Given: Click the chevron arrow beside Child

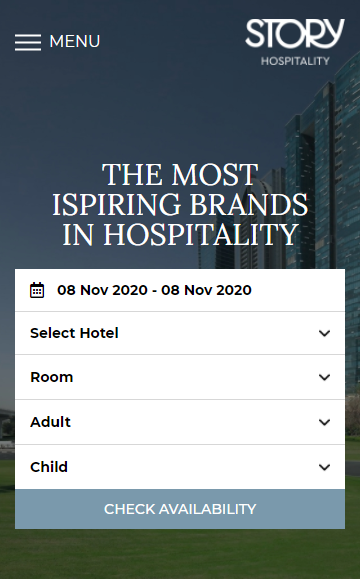Looking at the screenshot, I should tap(324, 467).
